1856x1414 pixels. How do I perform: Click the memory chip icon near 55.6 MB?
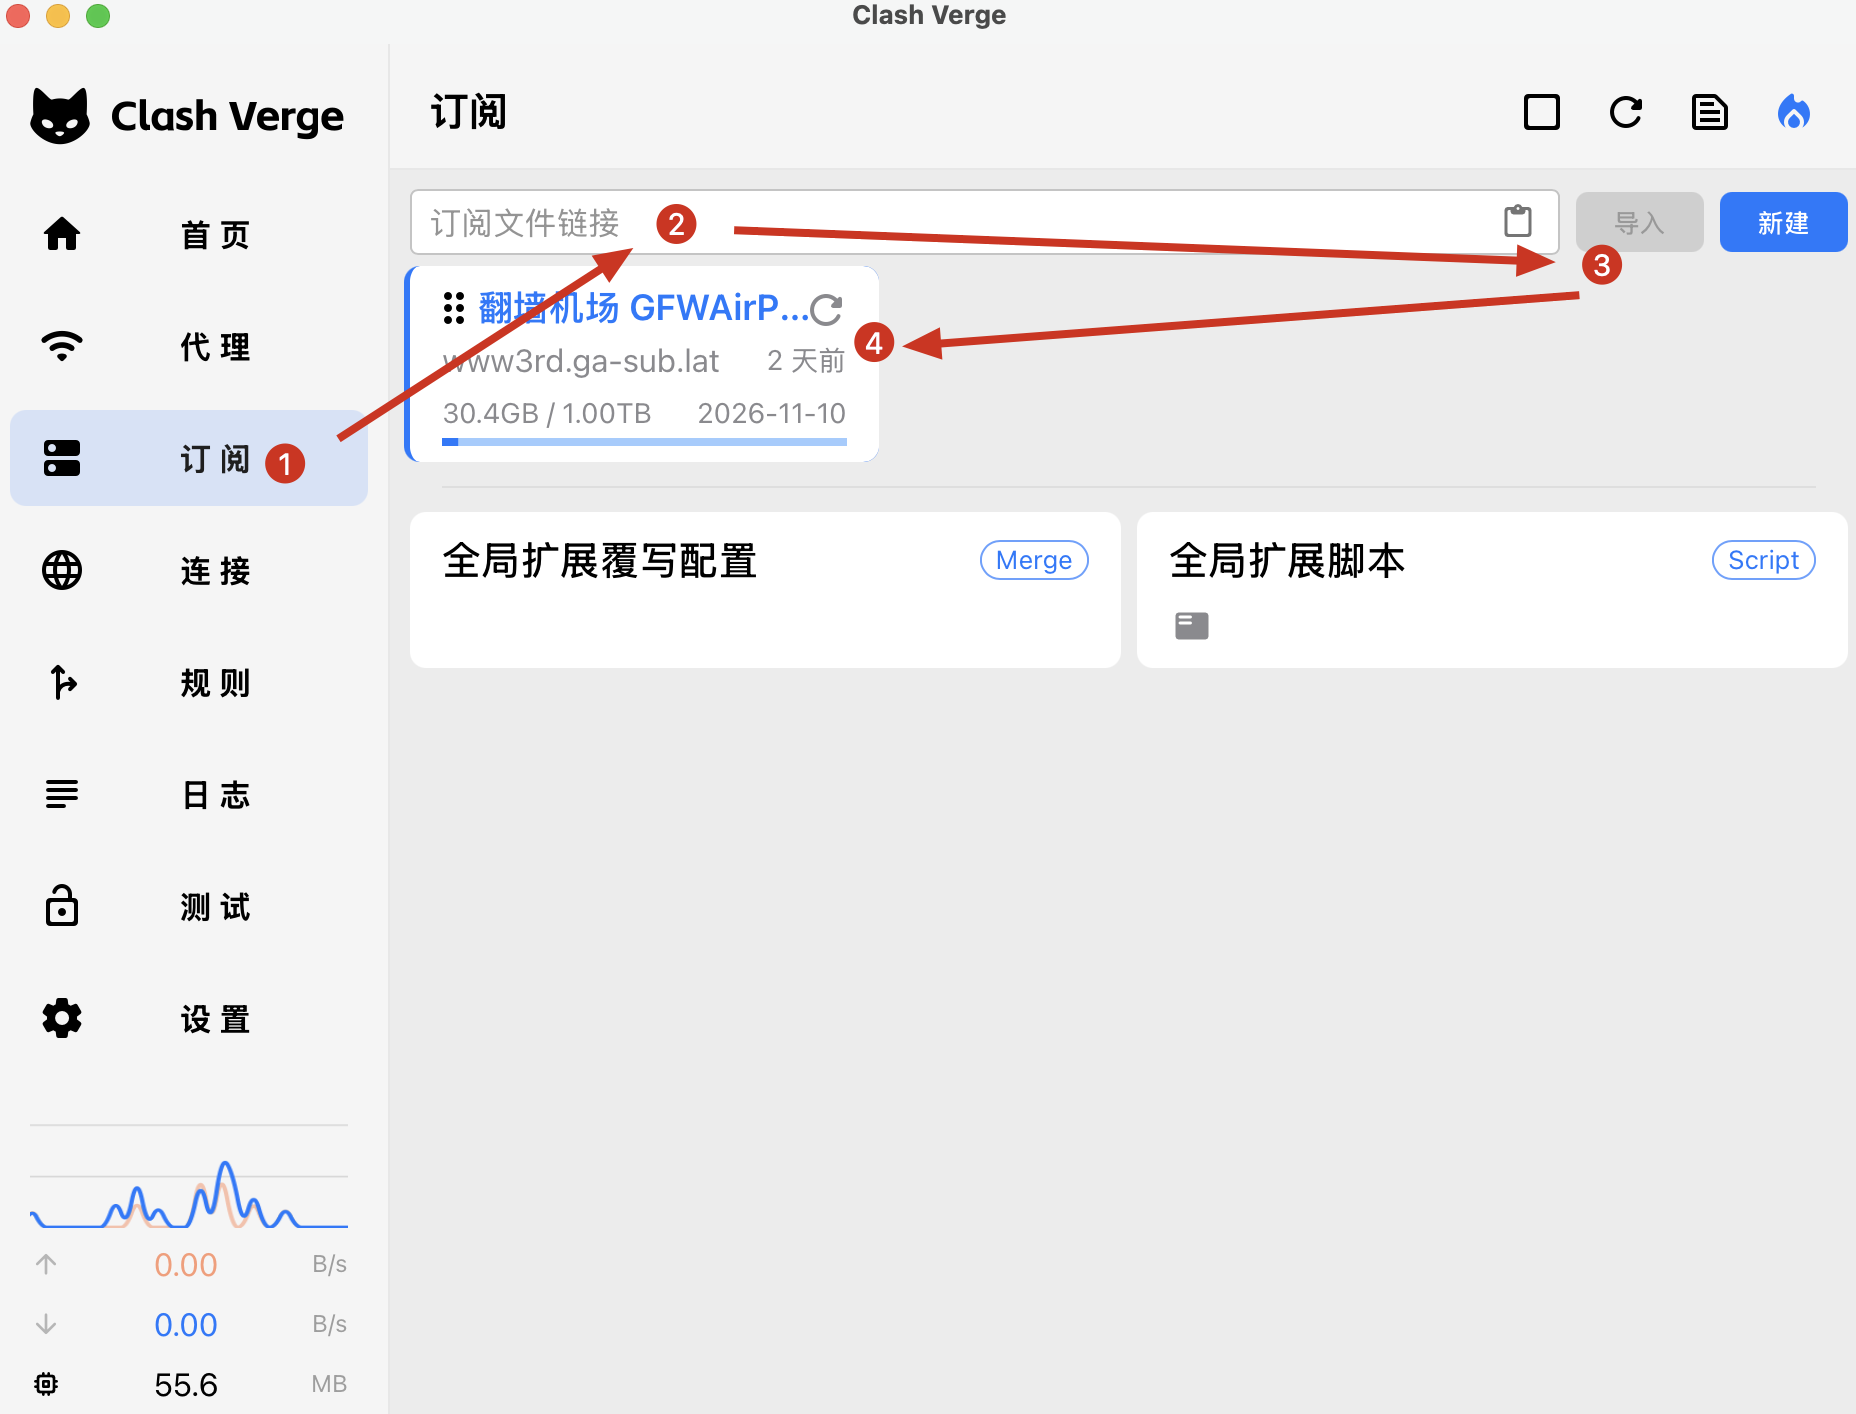46,1384
